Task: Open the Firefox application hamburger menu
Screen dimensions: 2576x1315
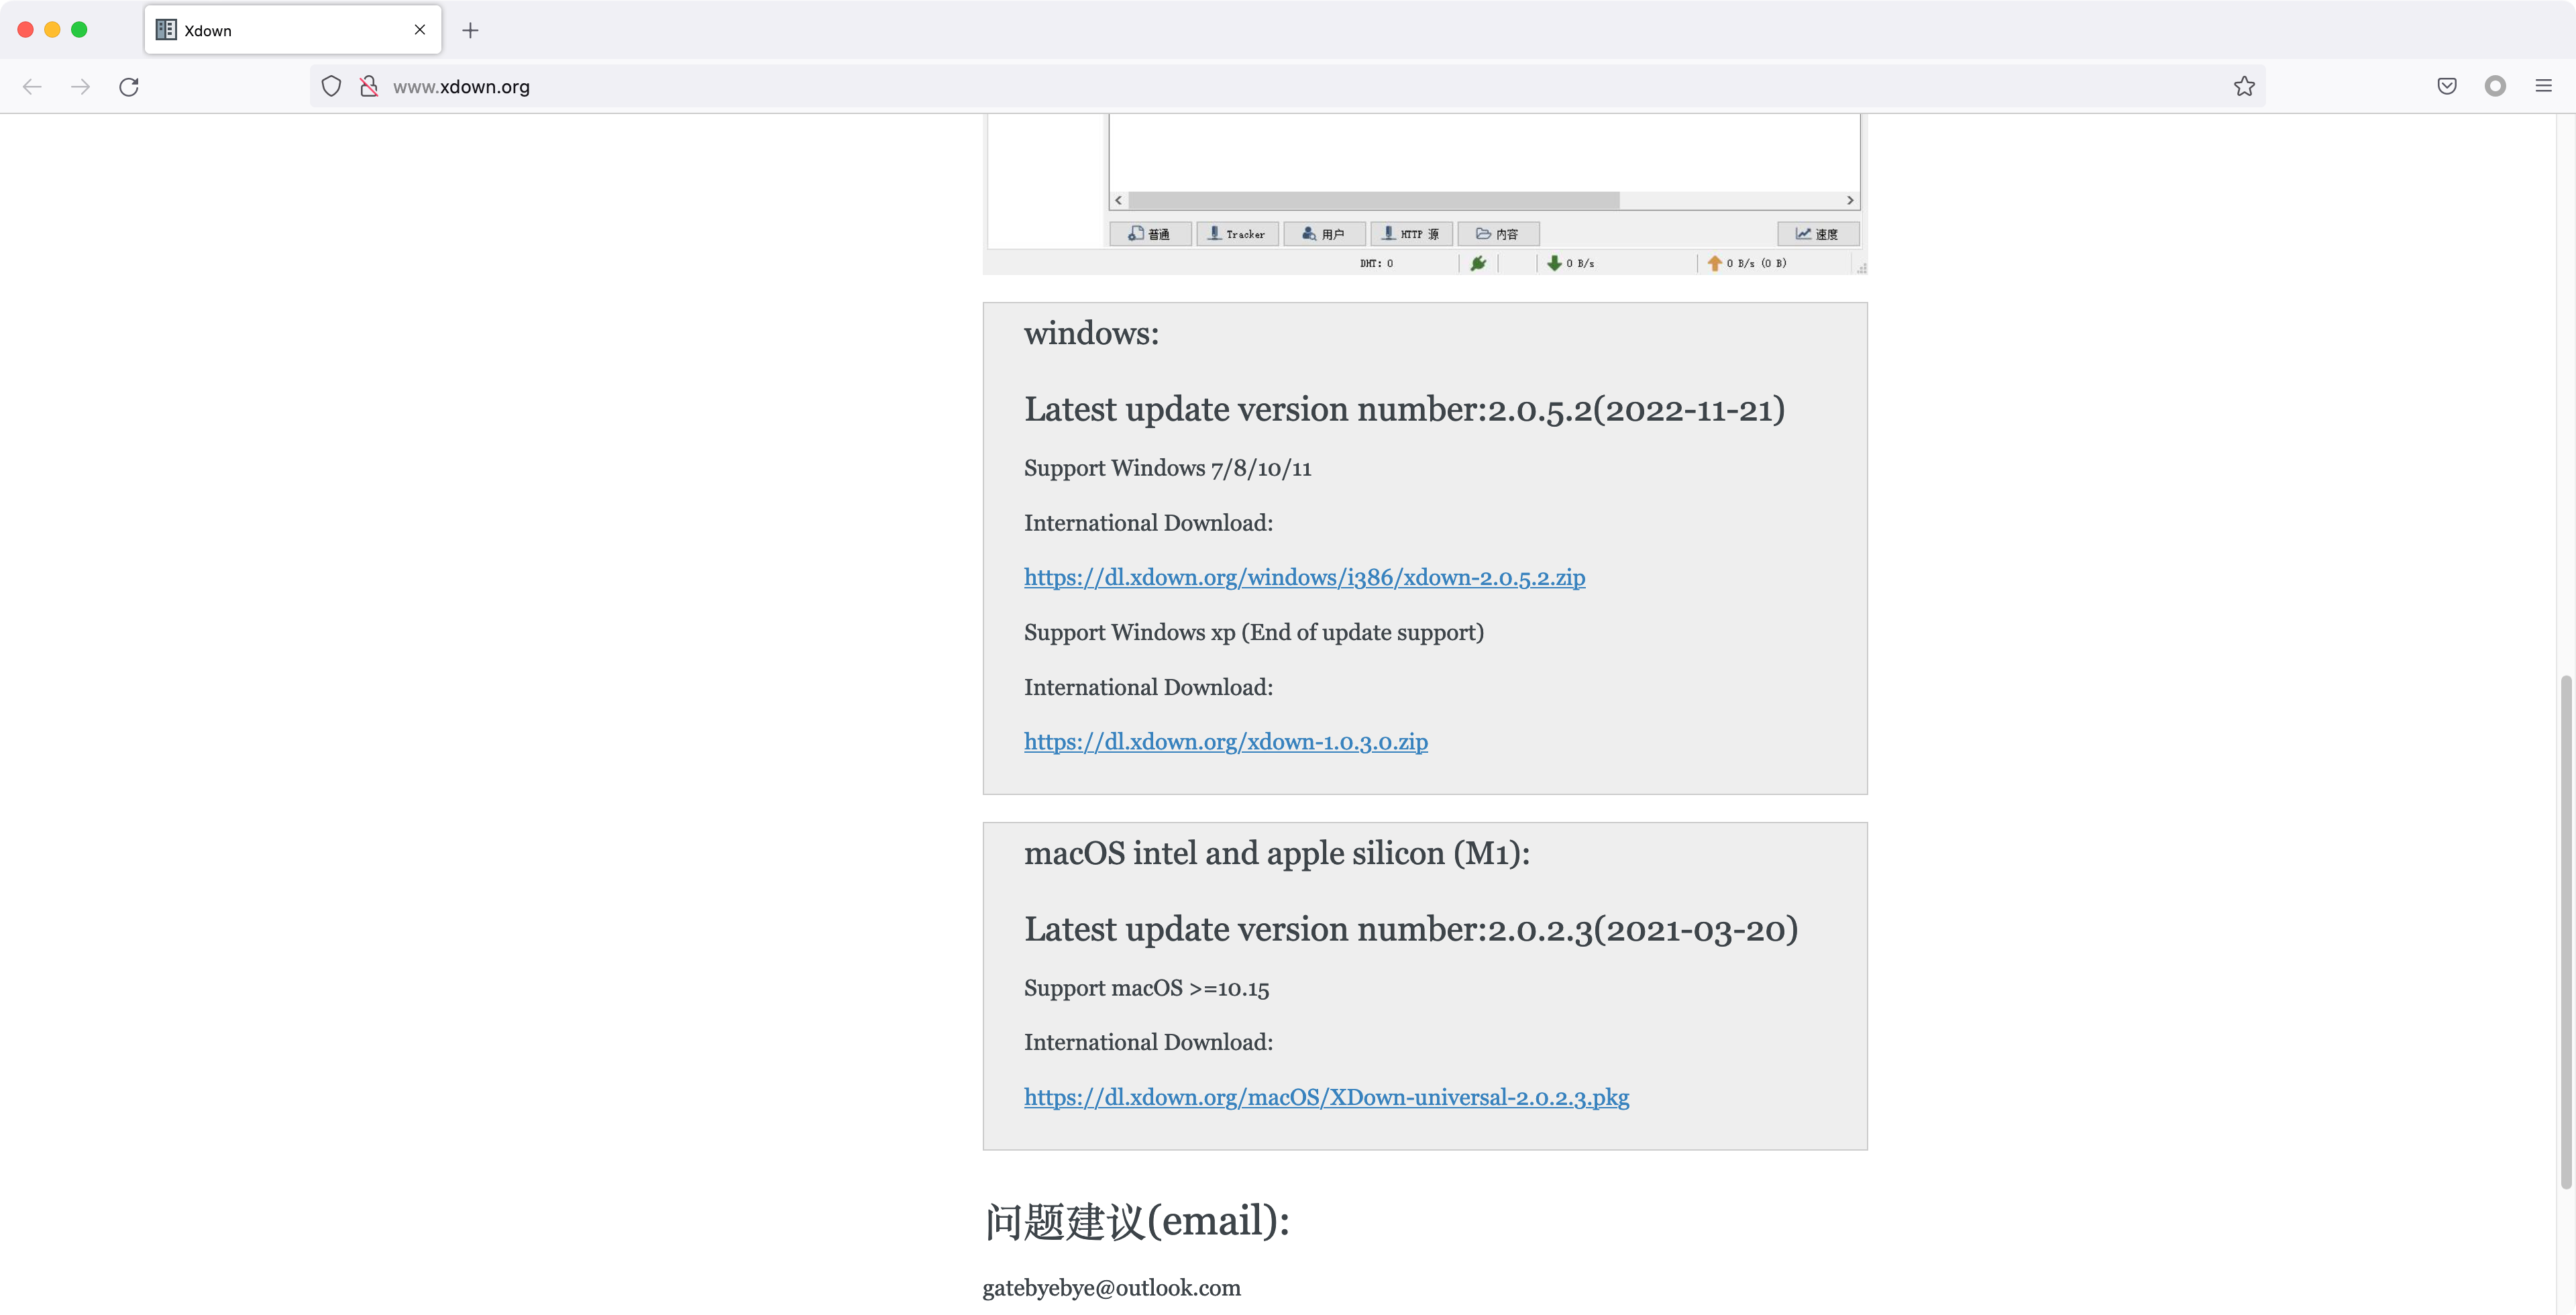Action: (x=2544, y=87)
